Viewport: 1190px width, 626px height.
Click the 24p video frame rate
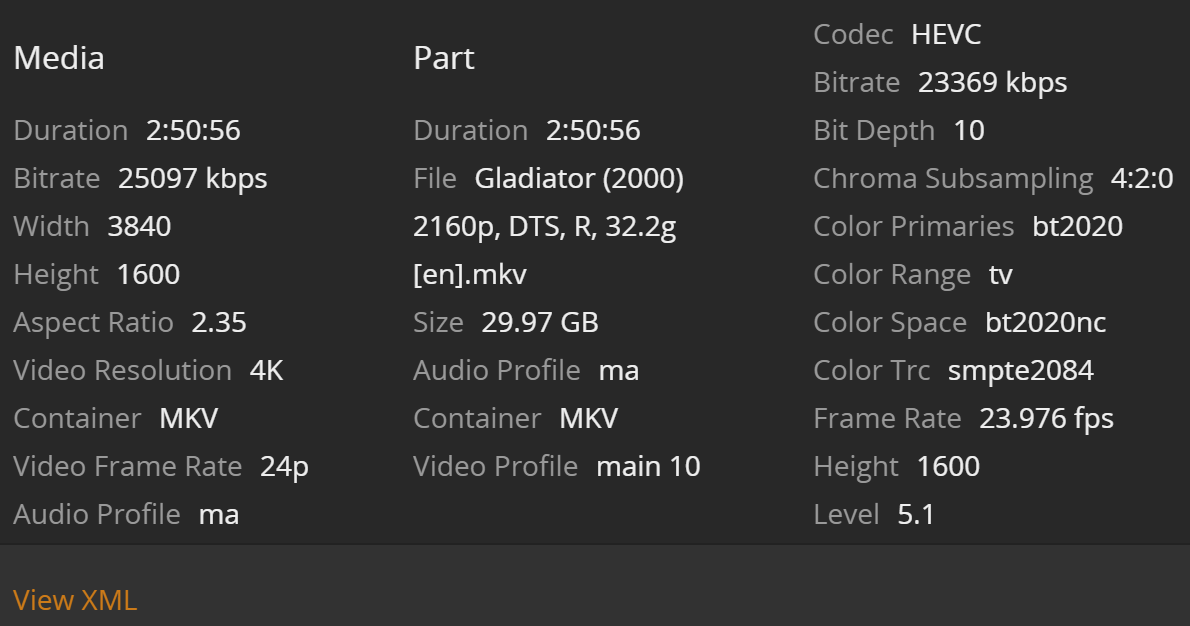(x=284, y=467)
